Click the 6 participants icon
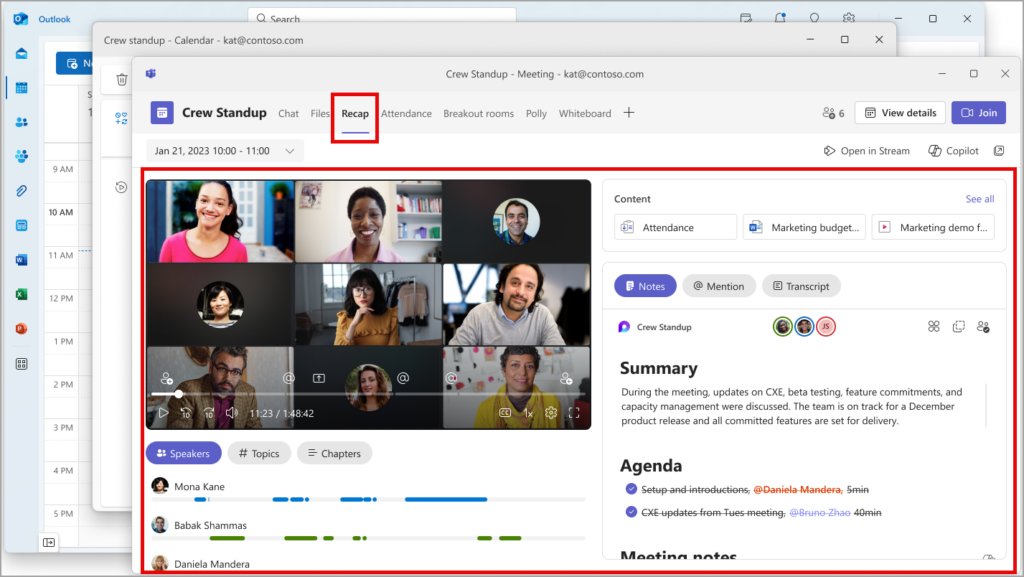 pos(833,113)
